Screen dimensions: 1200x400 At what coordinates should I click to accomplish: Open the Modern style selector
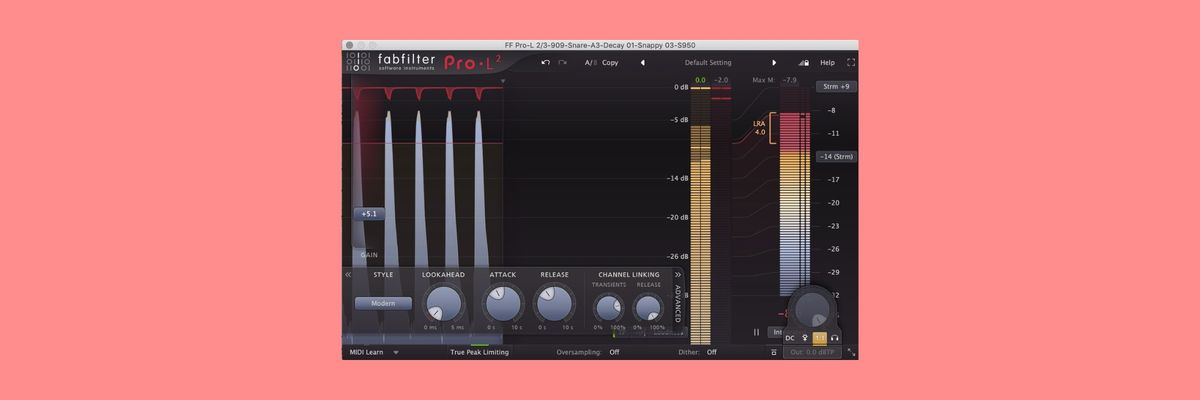(x=383, y=303)
